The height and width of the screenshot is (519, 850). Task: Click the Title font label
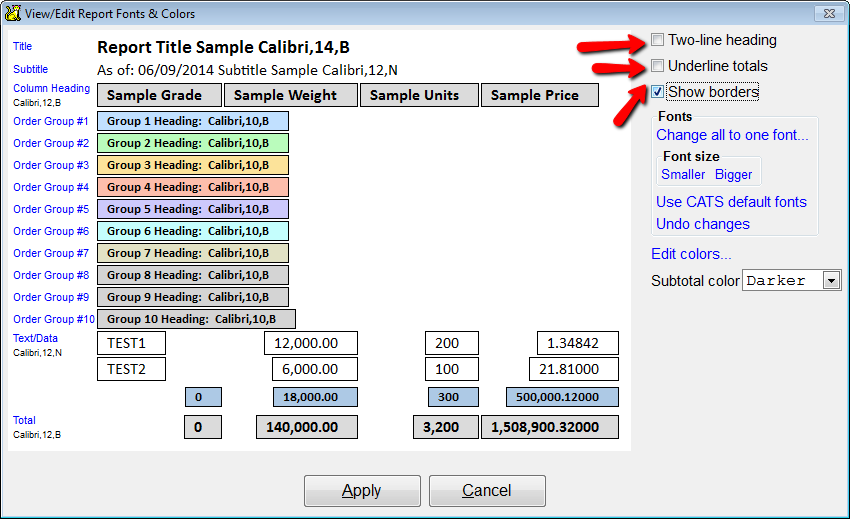point(22,46)
